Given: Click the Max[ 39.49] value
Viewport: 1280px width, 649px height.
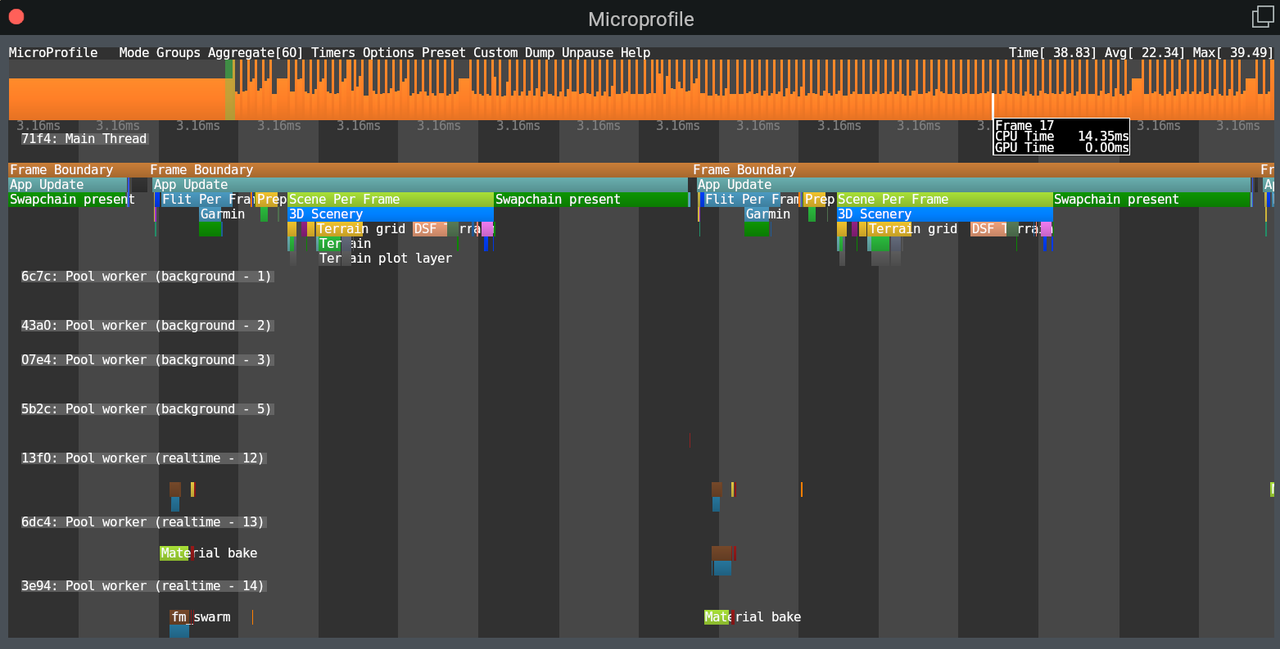Looking at the screenshot, I should (1233, 53).
